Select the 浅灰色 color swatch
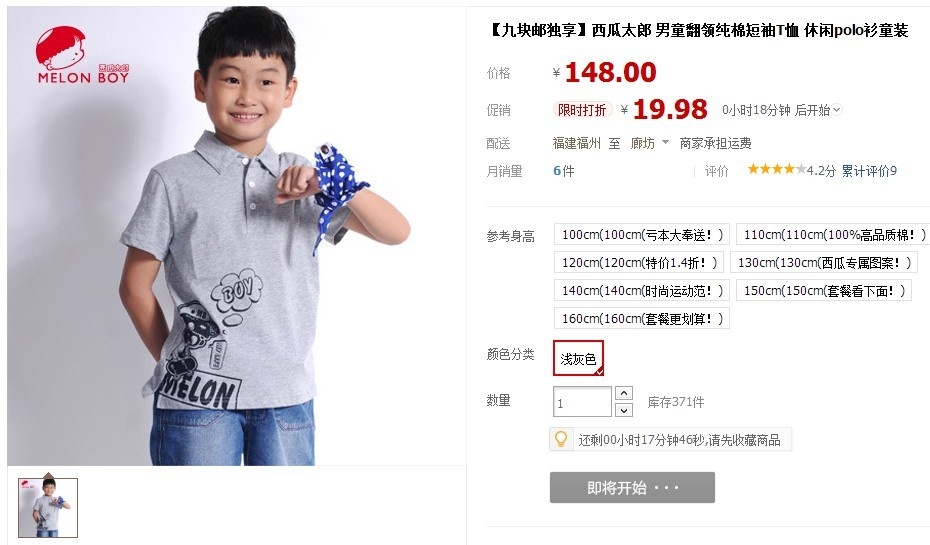This screenshot has height=545, width=930. [578, 358]
